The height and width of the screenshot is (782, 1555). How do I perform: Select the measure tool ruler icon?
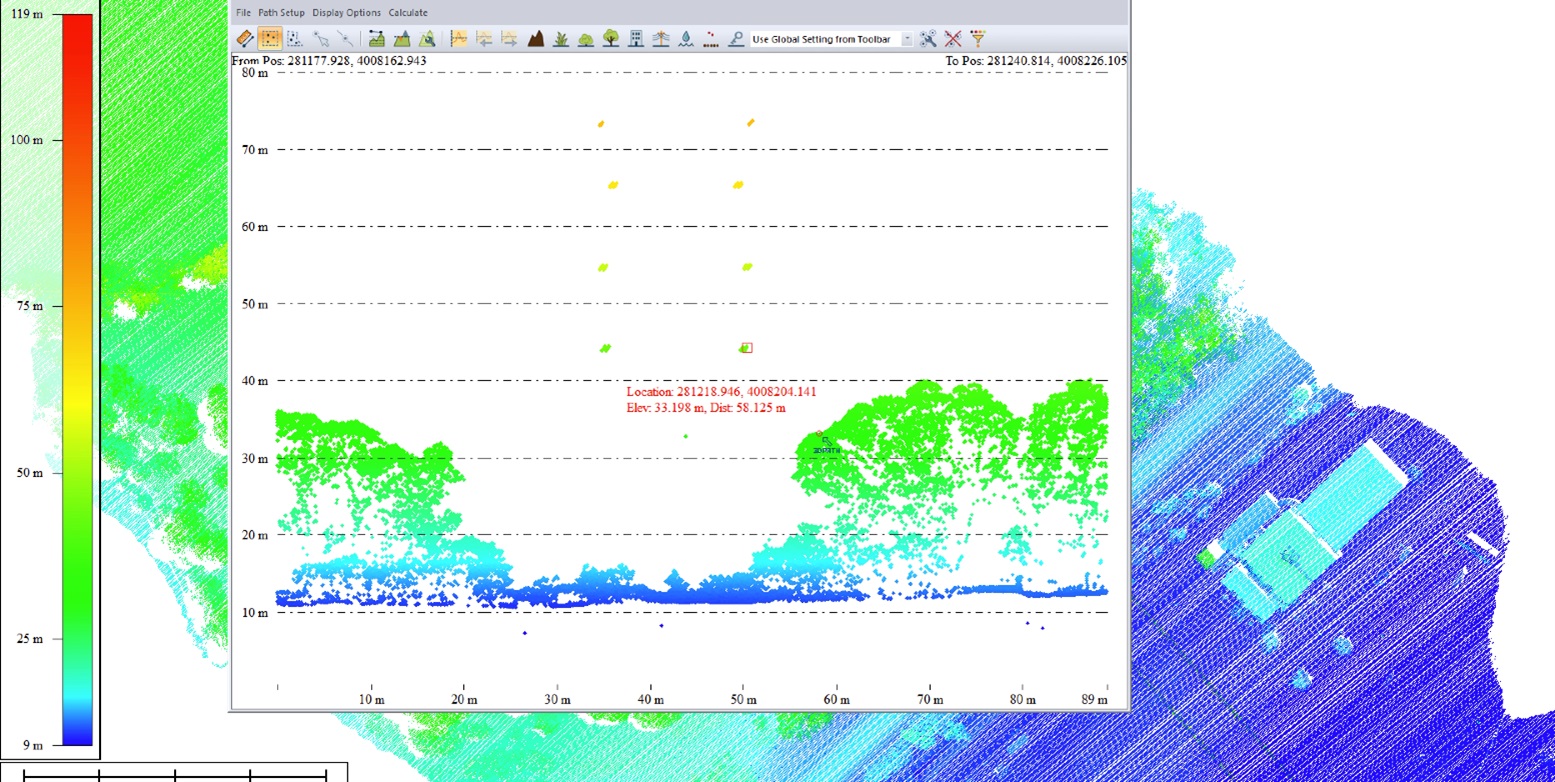245,39
